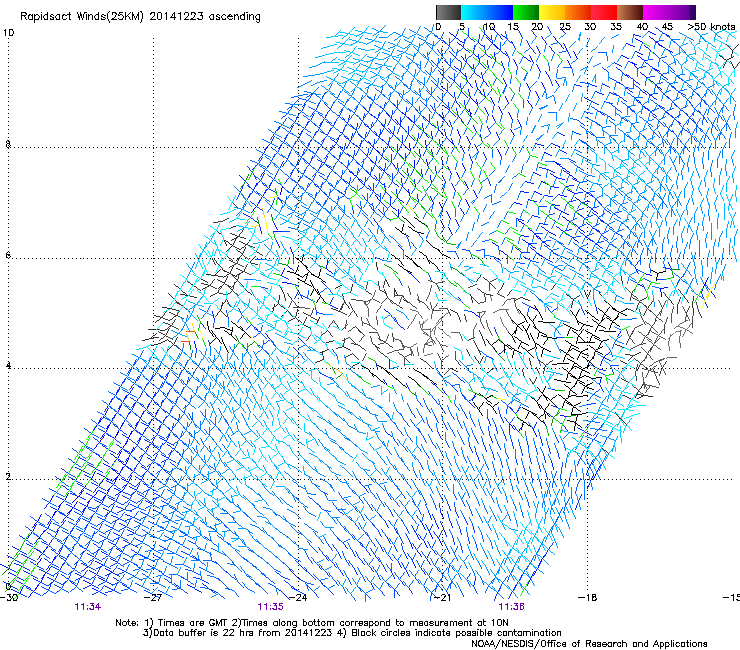Viewport: 740px width, 650px height.
Task: Click the green 15-20 knots color swatch
Action: 526,12
